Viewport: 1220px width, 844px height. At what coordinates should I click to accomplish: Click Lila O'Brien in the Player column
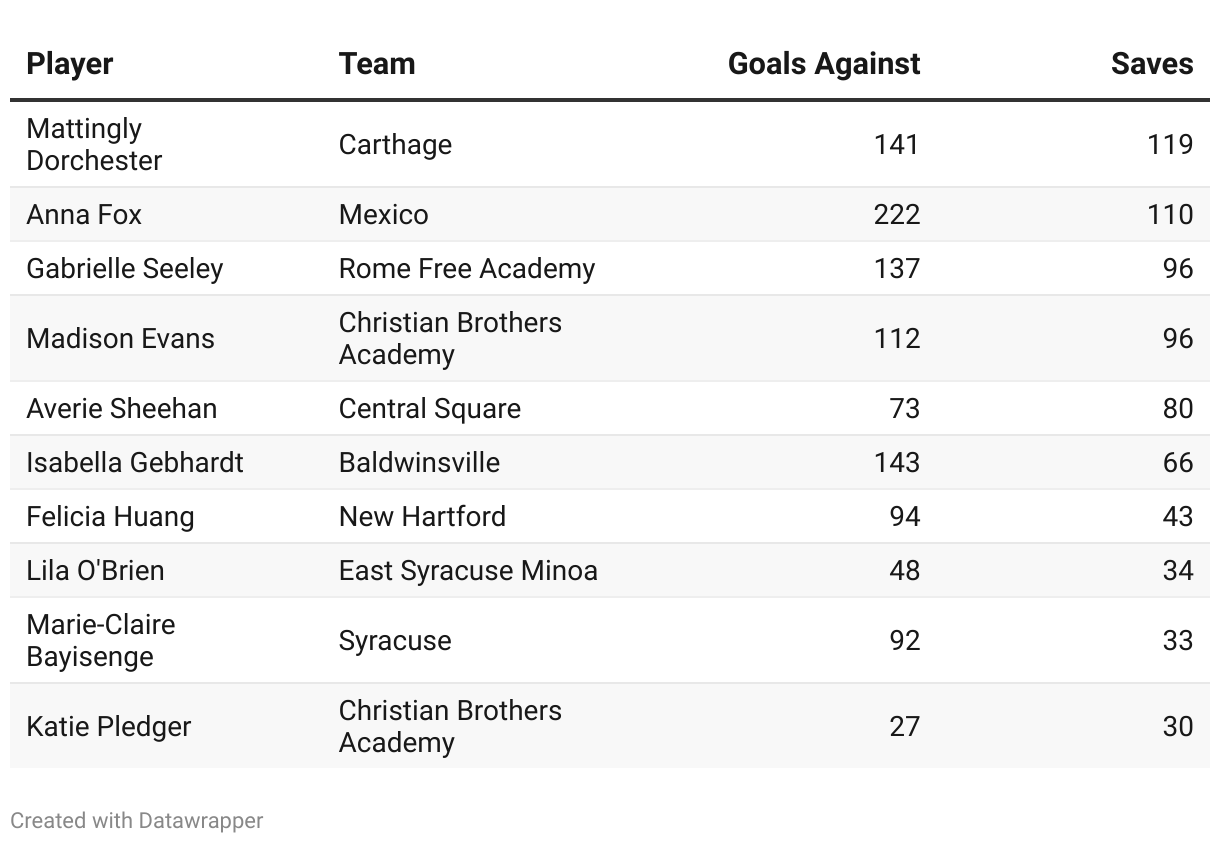coord(95,571)
